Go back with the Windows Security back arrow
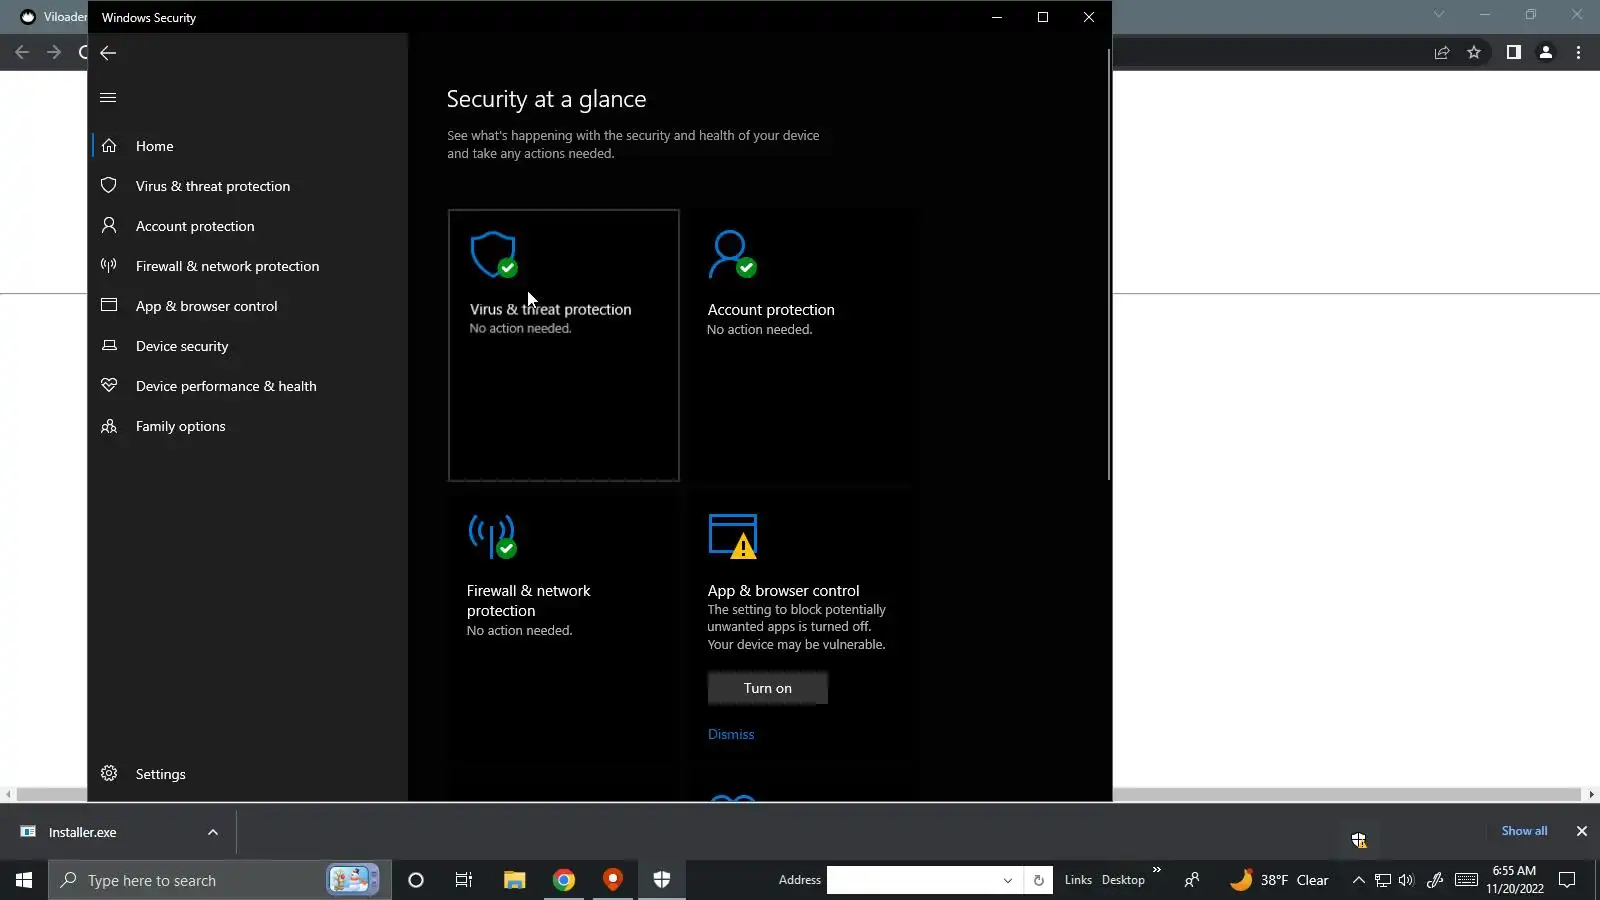 pos(108,53)
